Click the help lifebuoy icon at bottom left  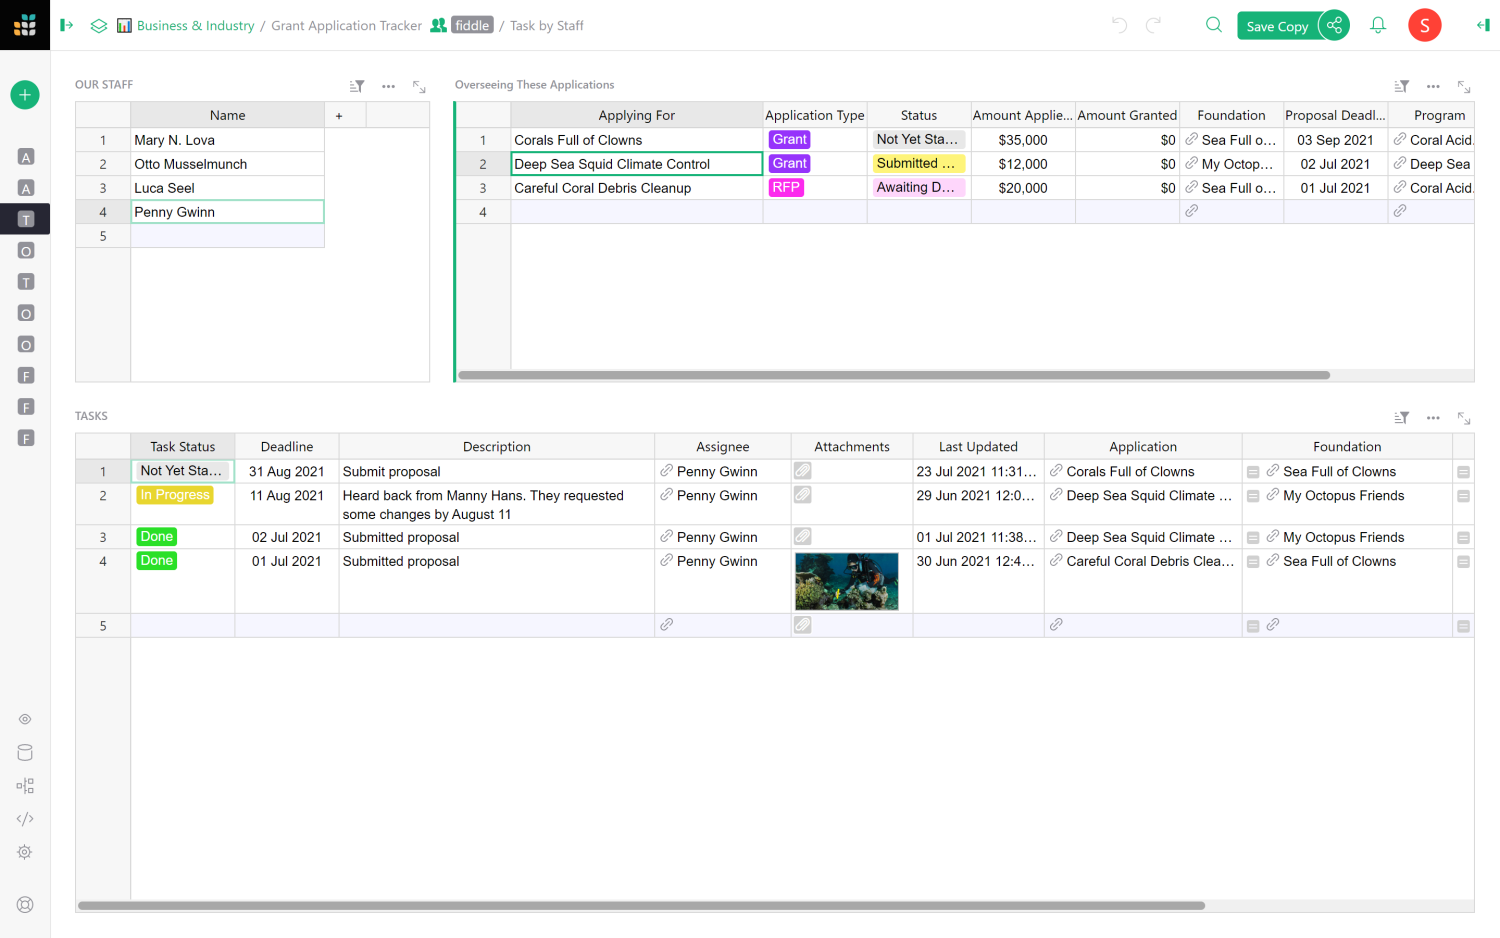[24, 904]
